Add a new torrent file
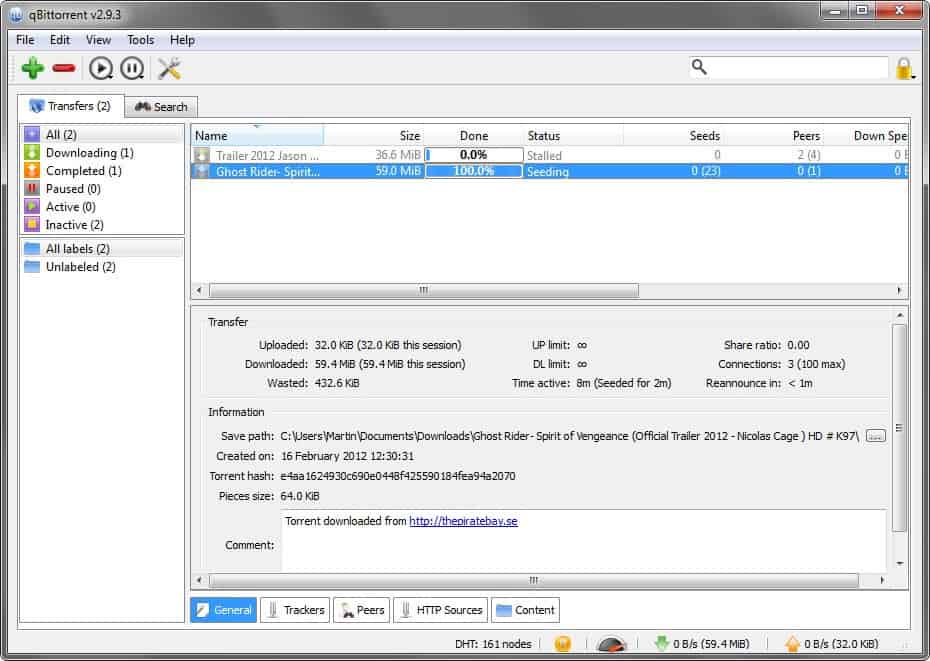The height and width of the screenshot is (661, 930). click(x=33, y=67)
